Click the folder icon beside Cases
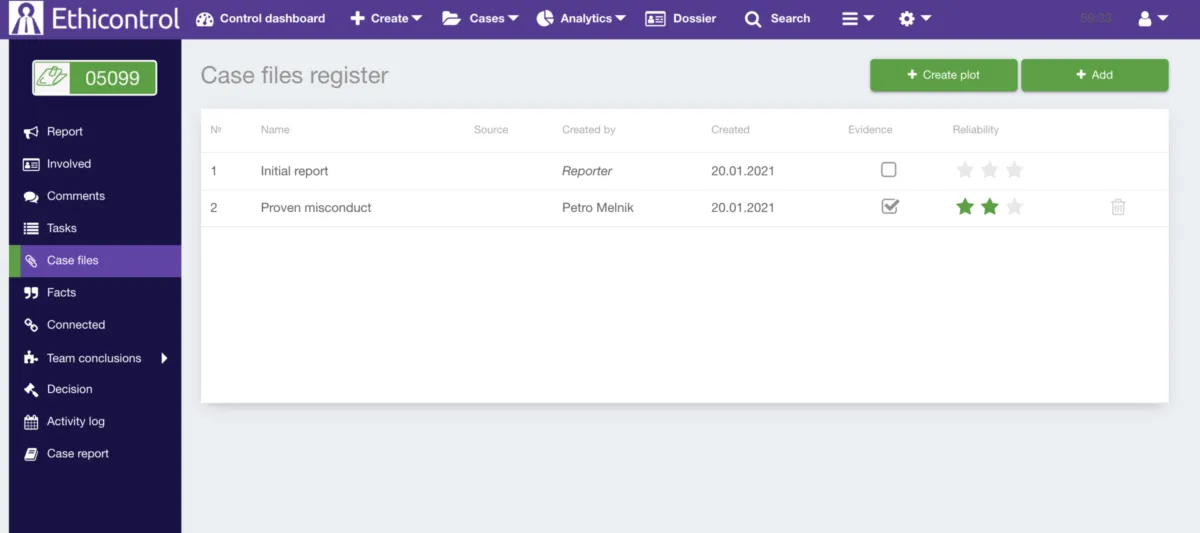The image size is (1200, 533). [x=451, y=19]
